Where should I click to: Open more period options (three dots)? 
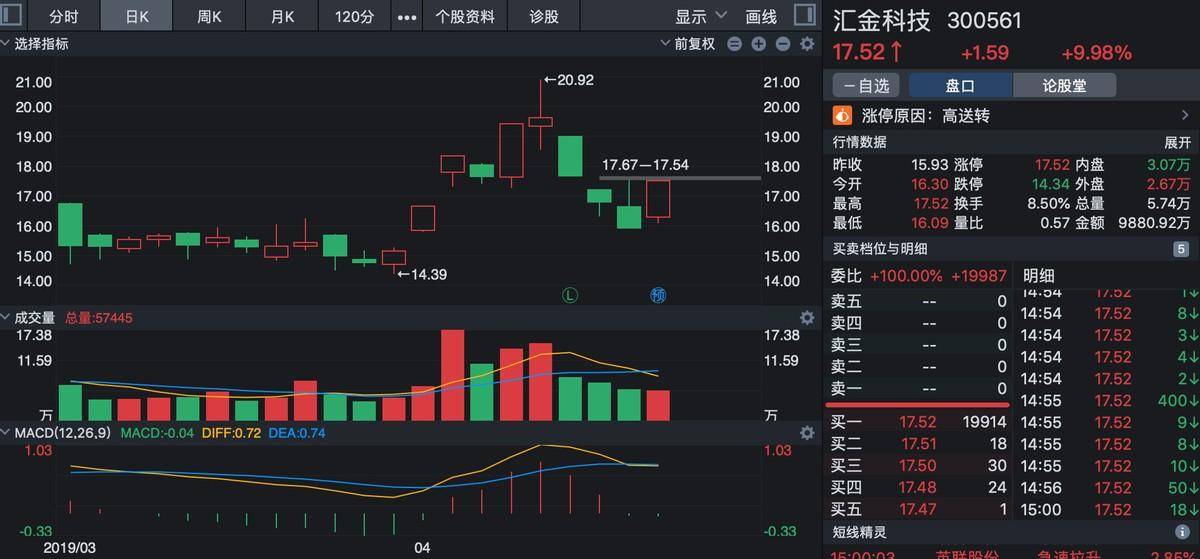[x=407, y=17]
